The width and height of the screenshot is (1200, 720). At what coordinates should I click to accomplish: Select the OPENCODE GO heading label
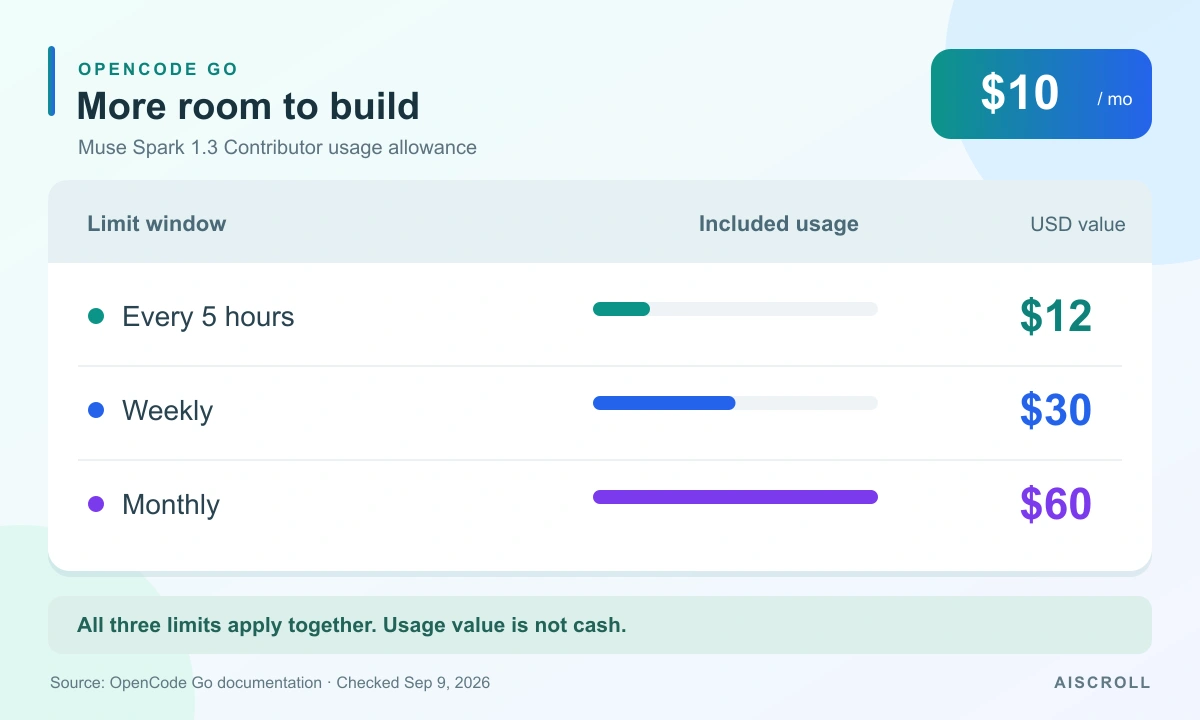coord(158,69)
